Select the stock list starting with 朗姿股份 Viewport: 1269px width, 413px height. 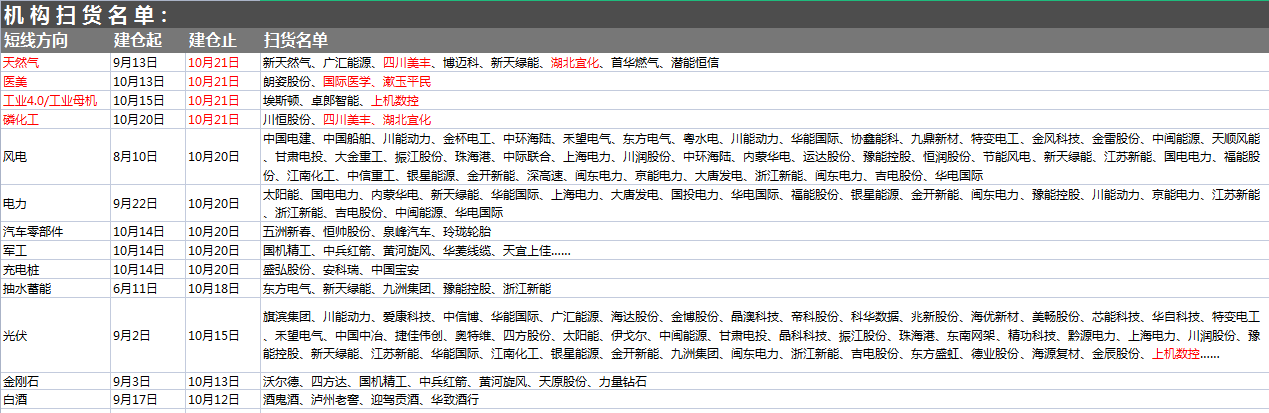click(x=764, y=81)
